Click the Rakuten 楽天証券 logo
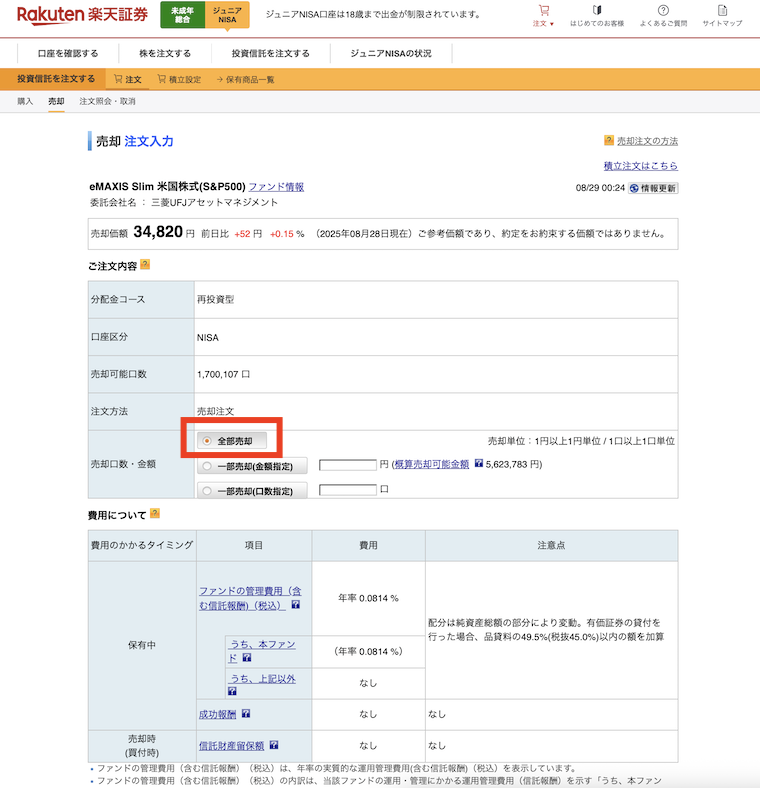760x788 pixels. point(82,14)
